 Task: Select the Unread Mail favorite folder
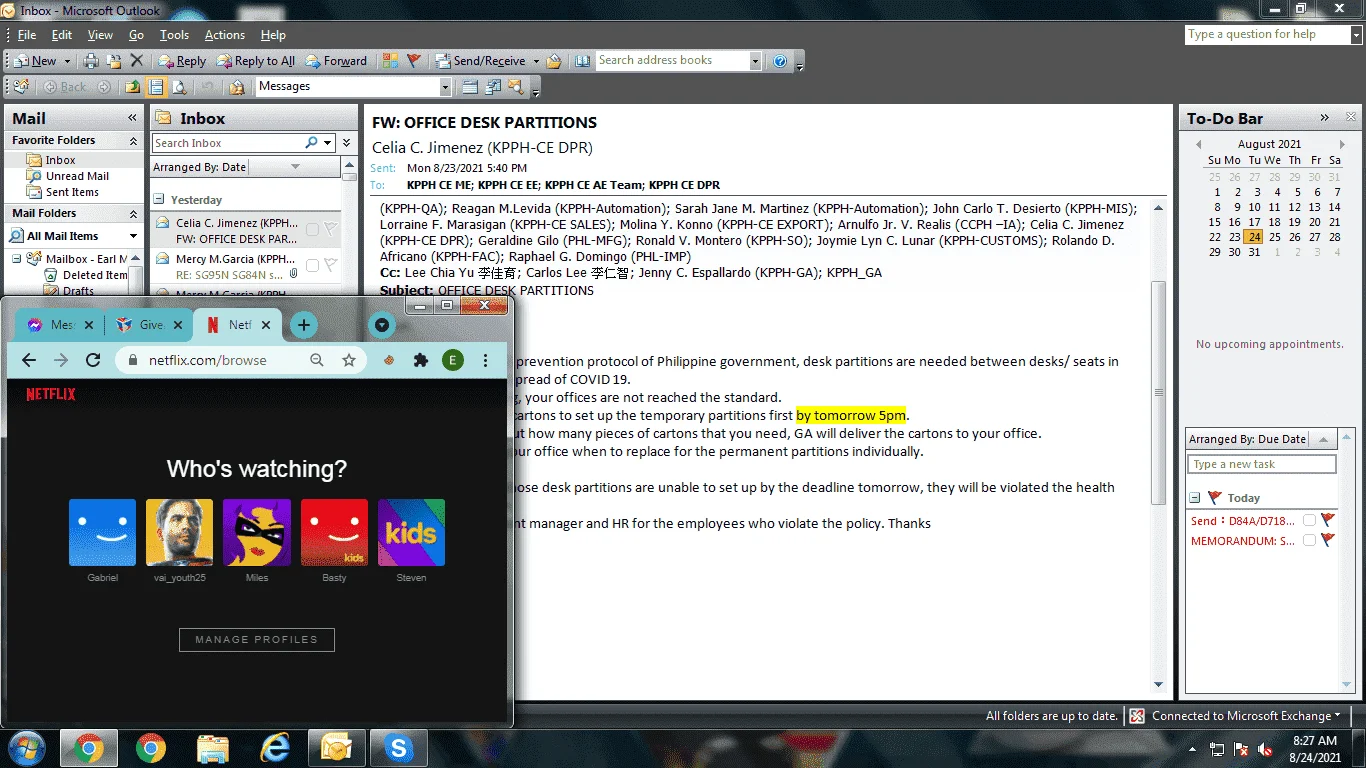pyautogui.click(x=77, y=176)
